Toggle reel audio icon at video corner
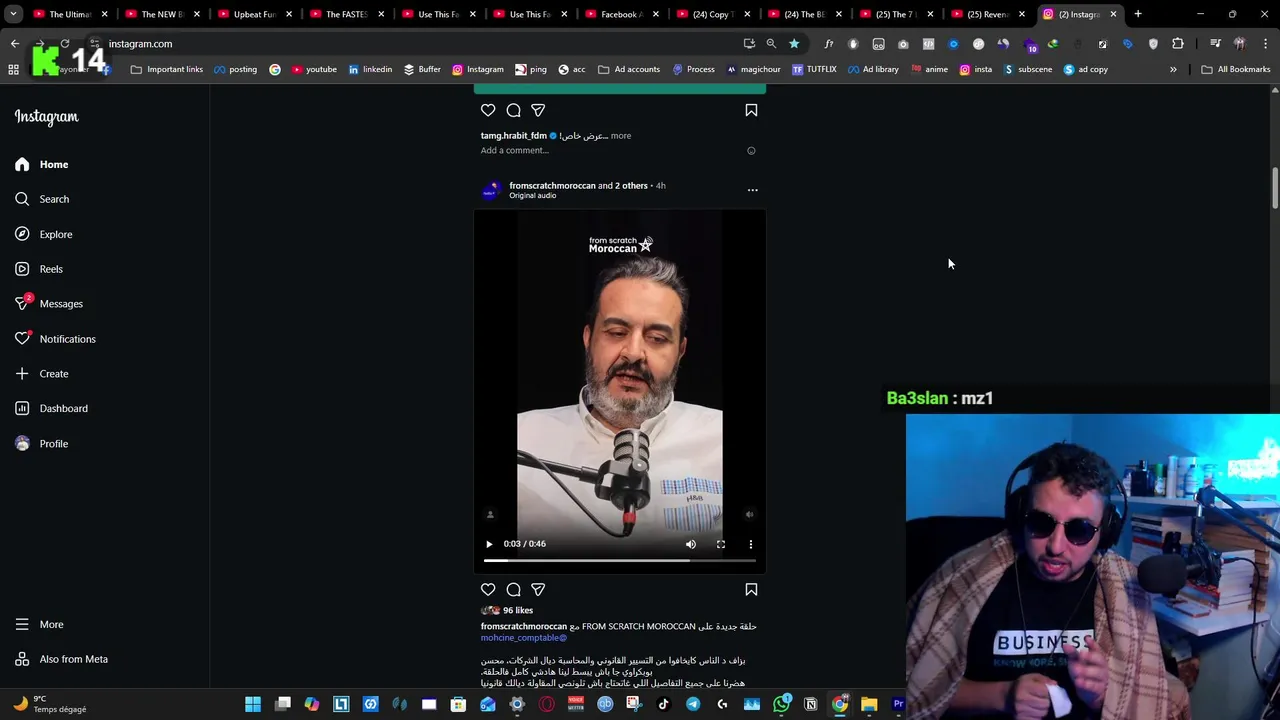This screenshot has width=1280, height=720. click(x=749, y=514)
